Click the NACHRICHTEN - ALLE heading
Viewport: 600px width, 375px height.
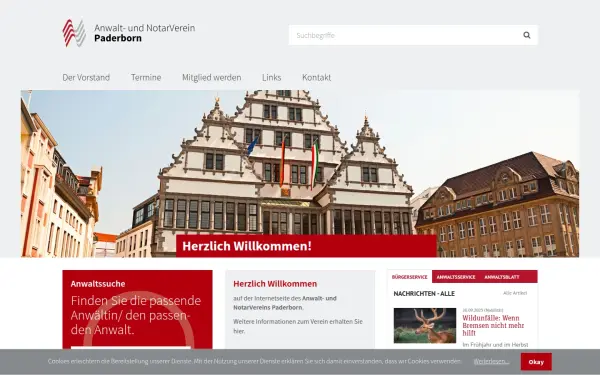pyautogui.click(x=424, y=293)
